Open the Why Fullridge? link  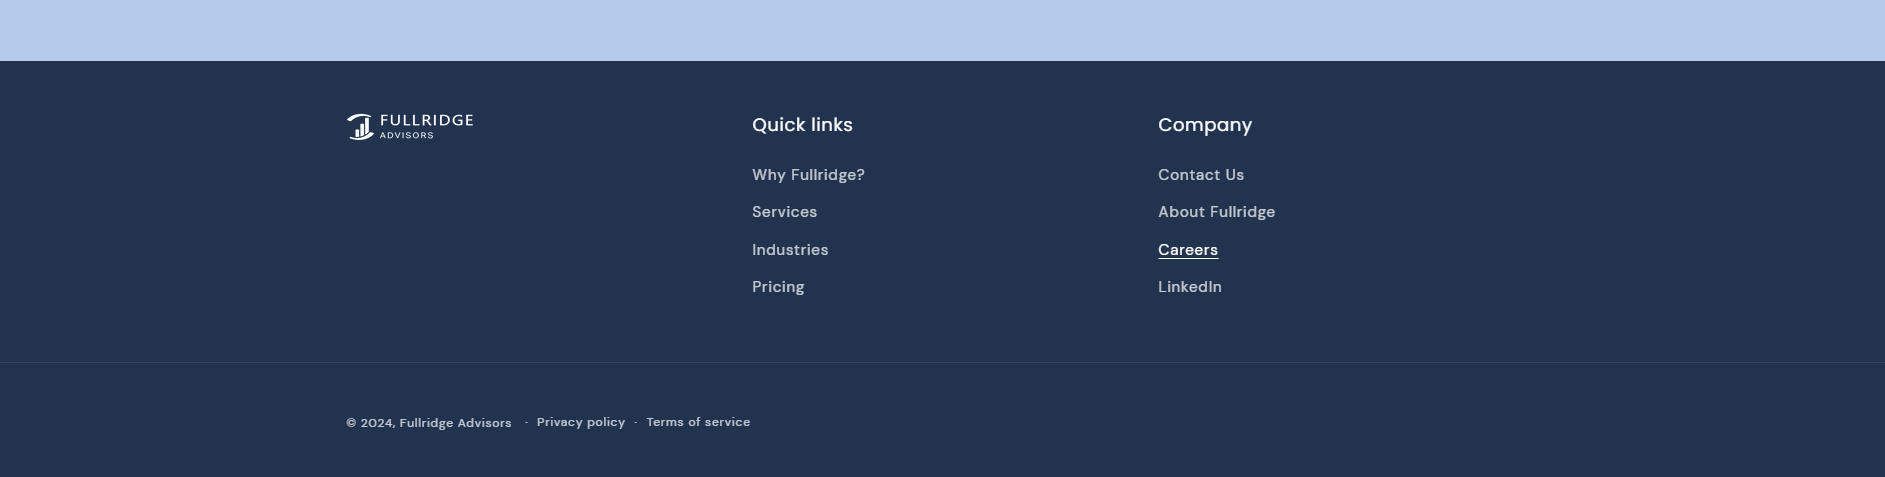[808, 175]
